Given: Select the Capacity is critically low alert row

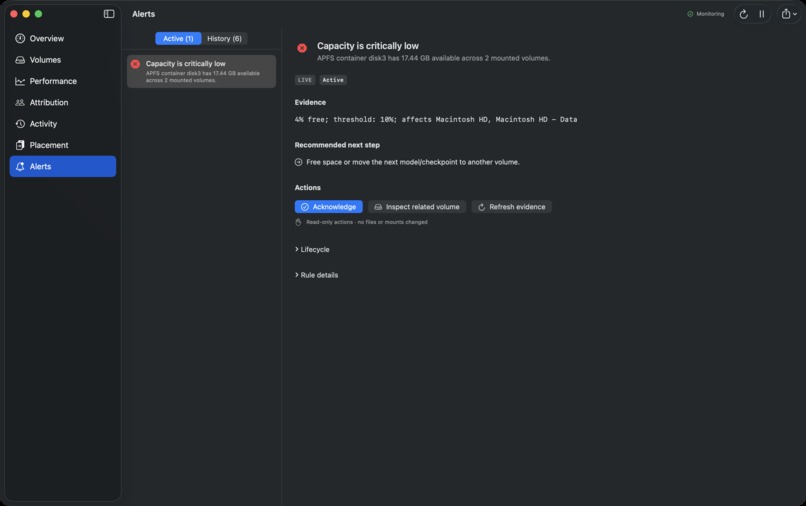Looking at the screenshot, I should [202, 71].
